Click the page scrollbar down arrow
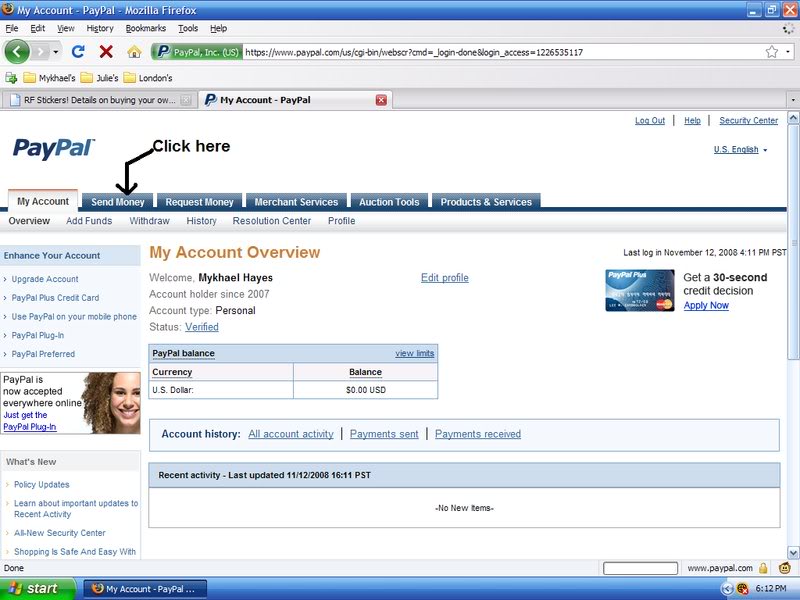The height and width of the screenshot is (600, 800). point(793,553)
